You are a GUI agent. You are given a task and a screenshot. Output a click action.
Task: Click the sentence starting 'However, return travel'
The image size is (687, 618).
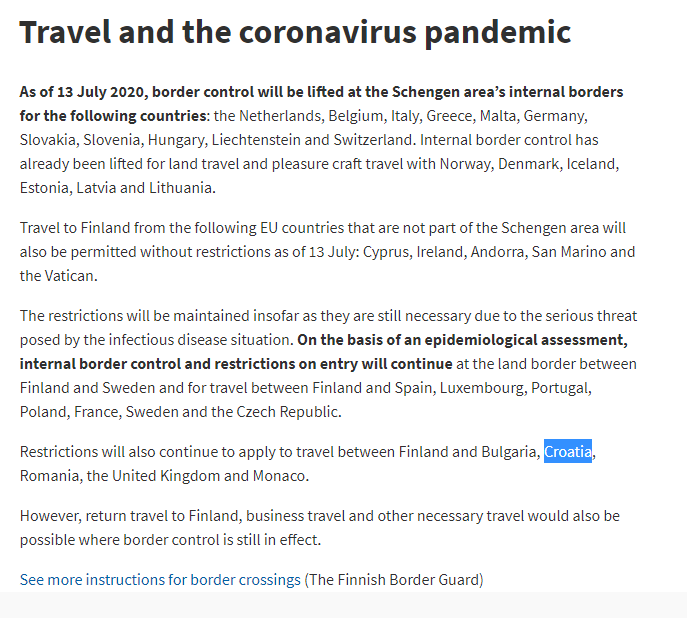click(x=320, y=528)
